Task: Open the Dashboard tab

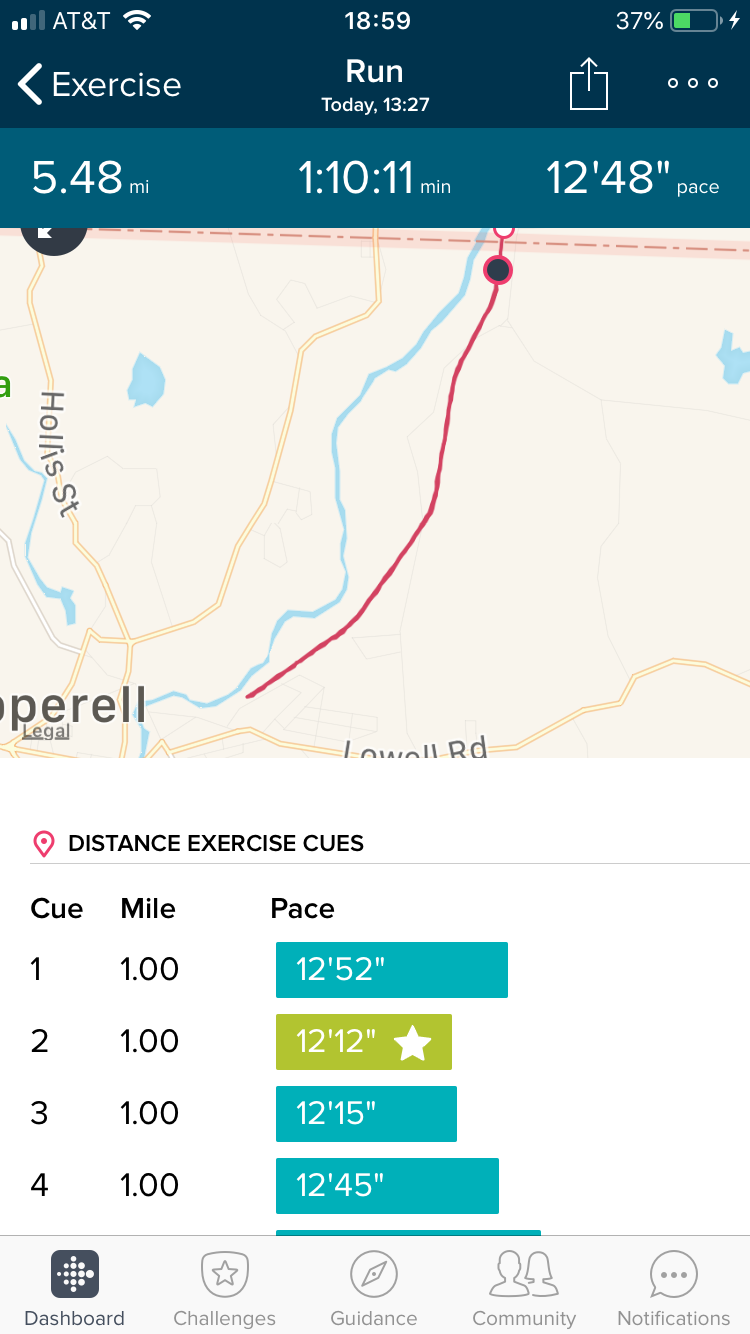Action: click(x=75, y=1289)
